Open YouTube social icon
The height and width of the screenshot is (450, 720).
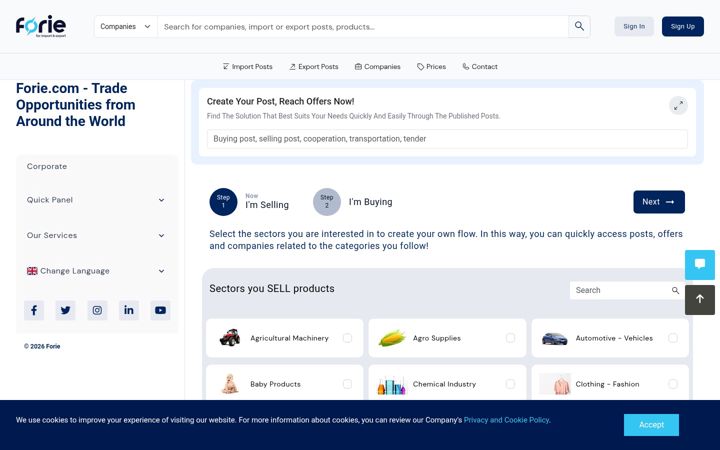tap(160, 310)
